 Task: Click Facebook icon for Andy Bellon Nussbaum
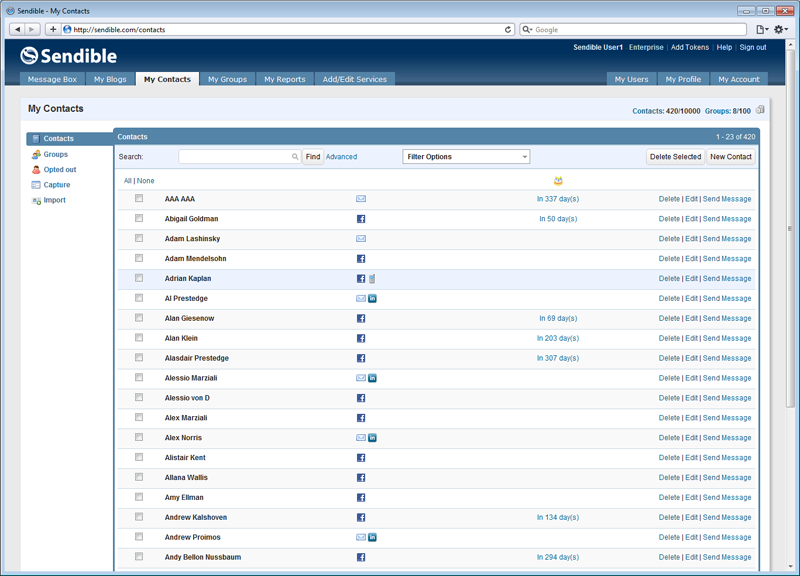(361, 557)
